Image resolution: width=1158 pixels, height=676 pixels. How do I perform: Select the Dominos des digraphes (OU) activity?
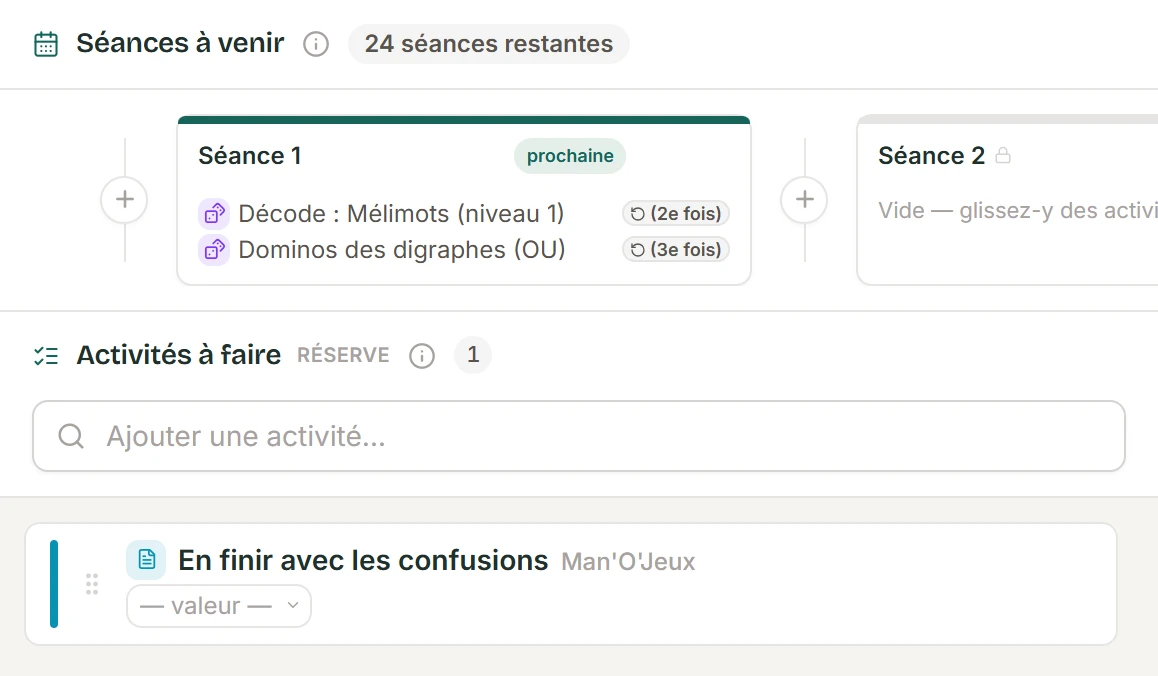(402, 250)
